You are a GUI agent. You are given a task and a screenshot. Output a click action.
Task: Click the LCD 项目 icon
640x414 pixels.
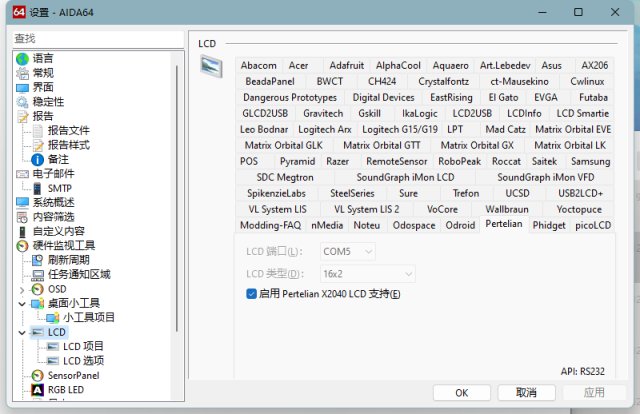point(53,347)
